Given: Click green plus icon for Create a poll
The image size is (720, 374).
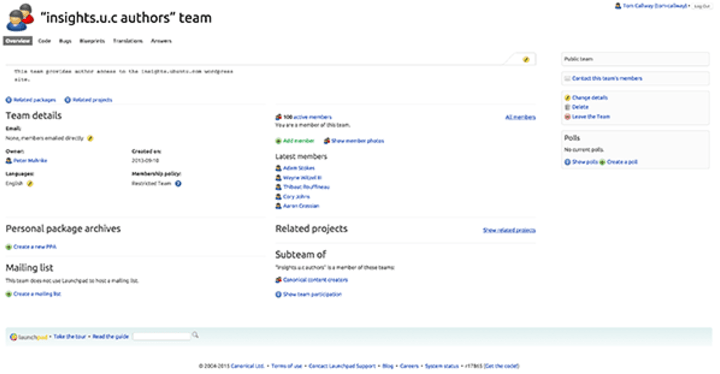Looking at the screenshot, I should [602, 162].
